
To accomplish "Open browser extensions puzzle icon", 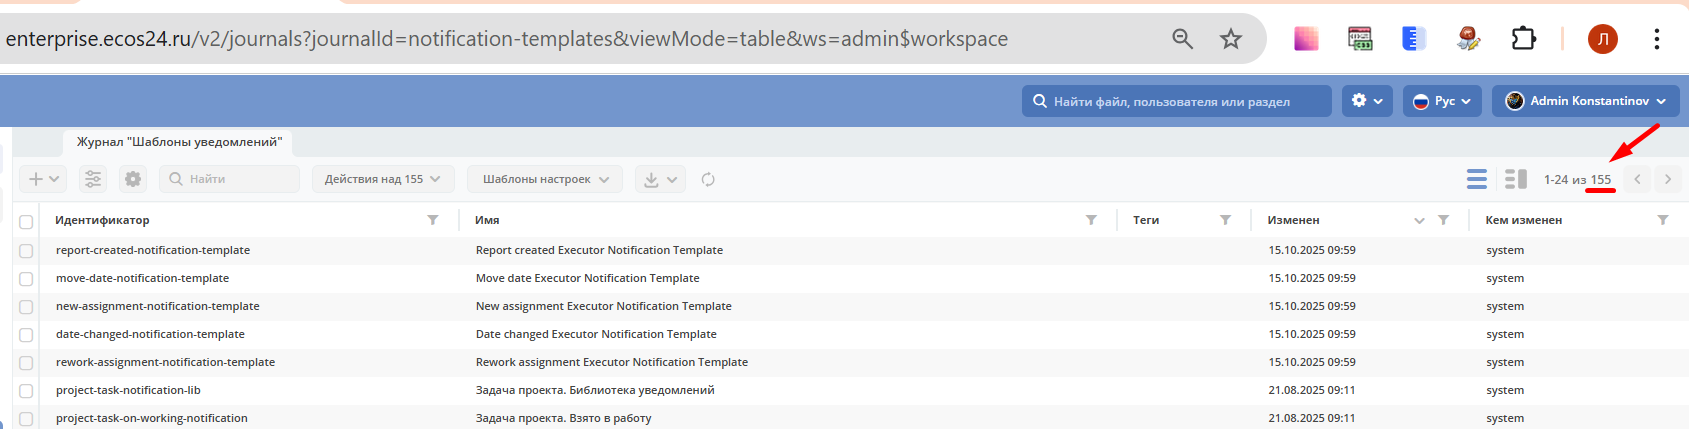I will coord(1523,39).
